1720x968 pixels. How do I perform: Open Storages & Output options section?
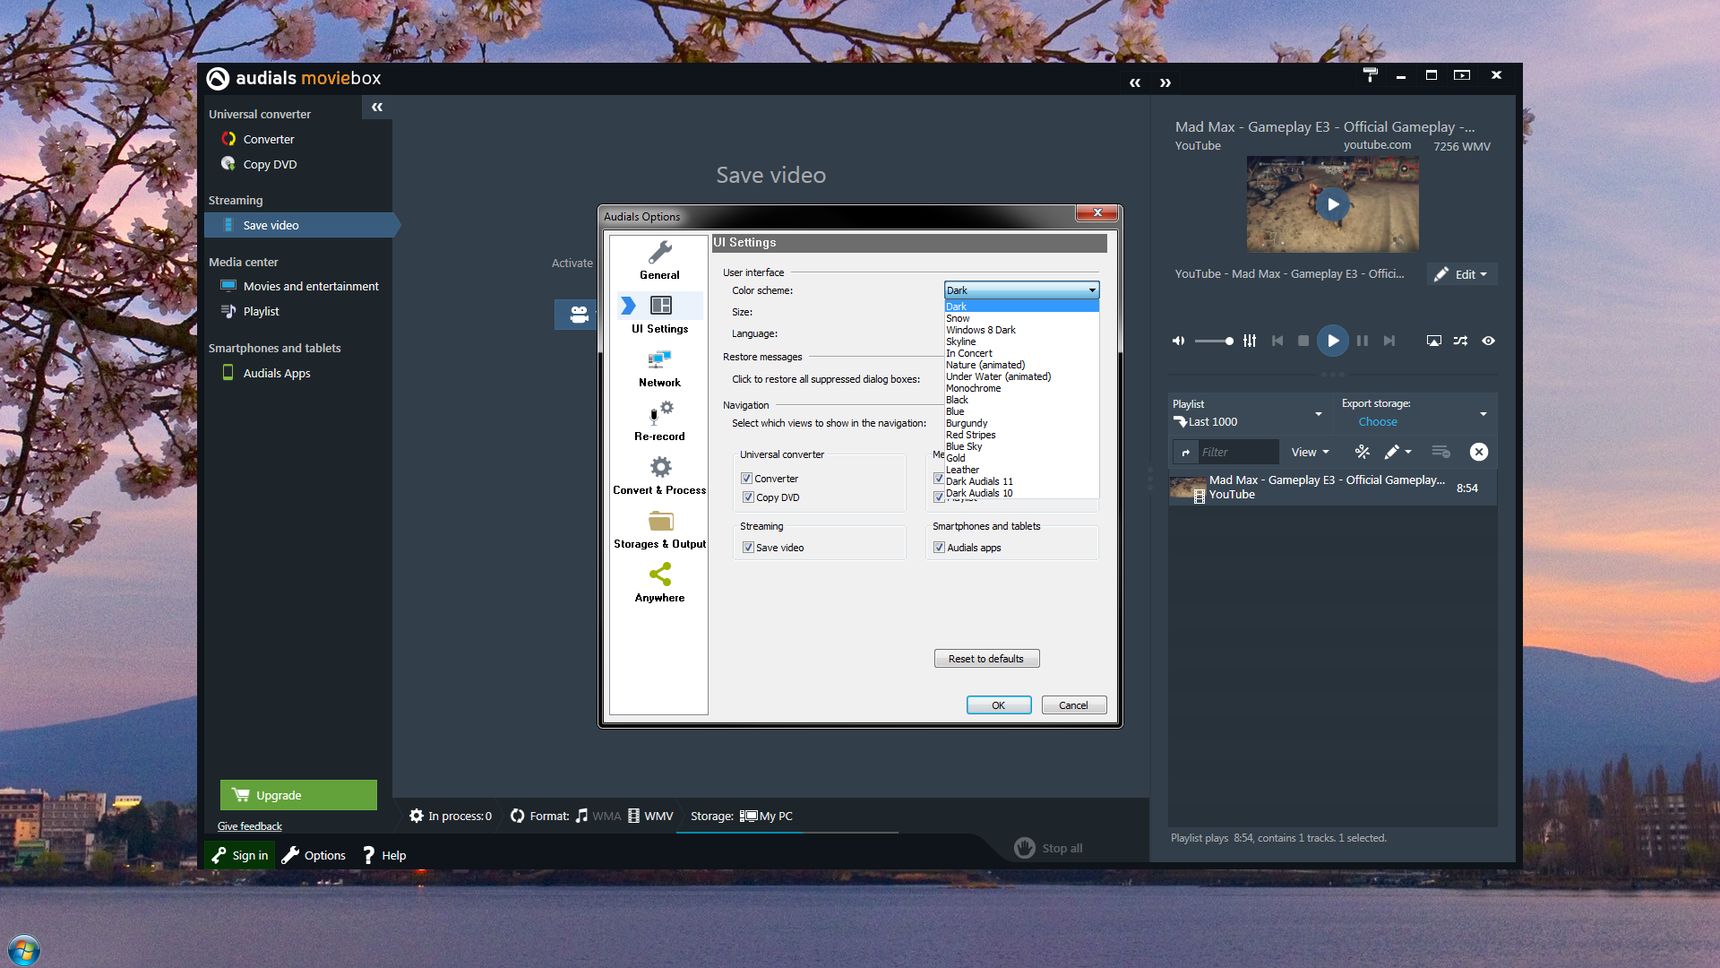(659, 530)
